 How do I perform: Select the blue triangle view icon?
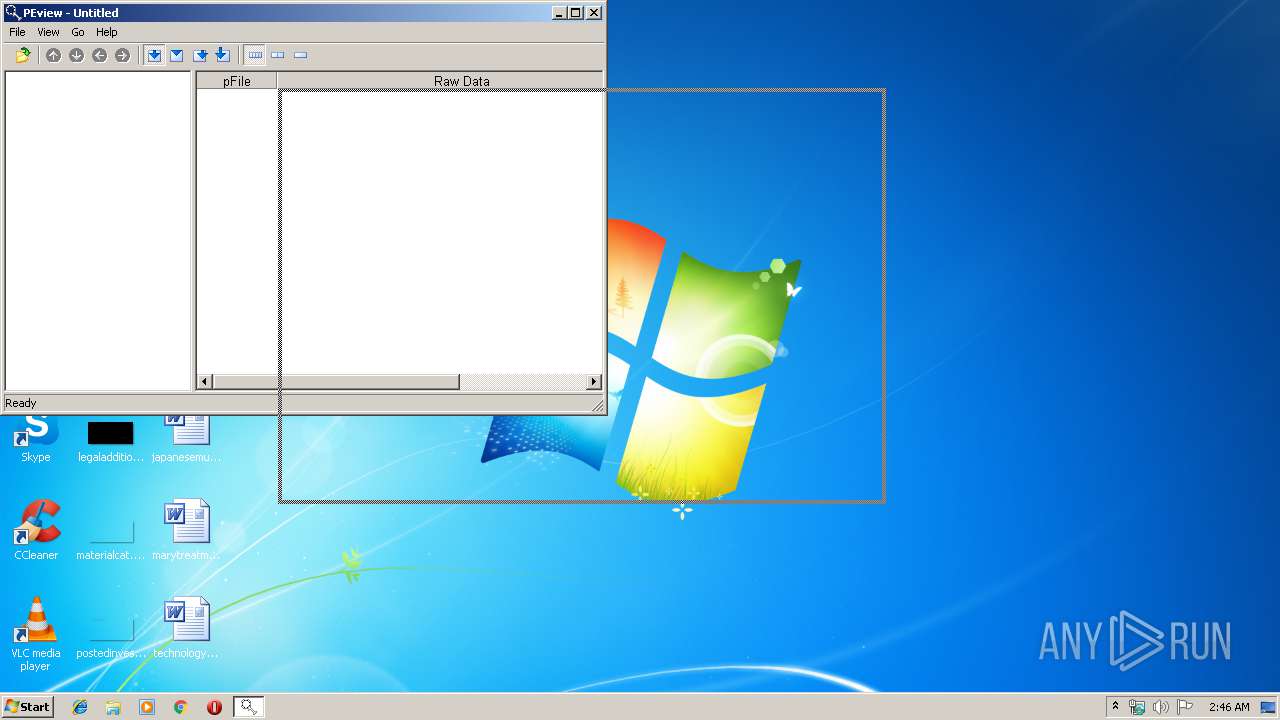(x=176, y=55)
